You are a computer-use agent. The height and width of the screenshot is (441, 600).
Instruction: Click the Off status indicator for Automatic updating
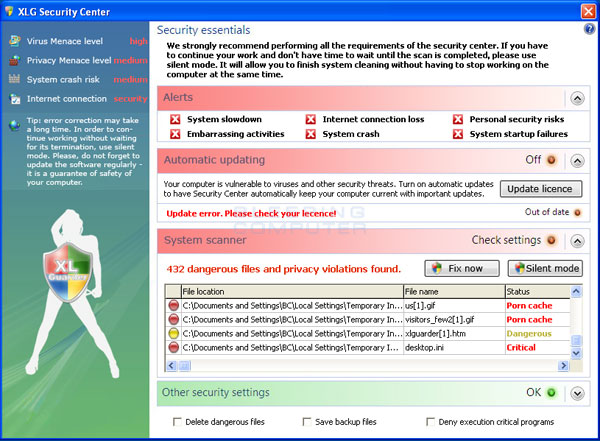point(551,160)
